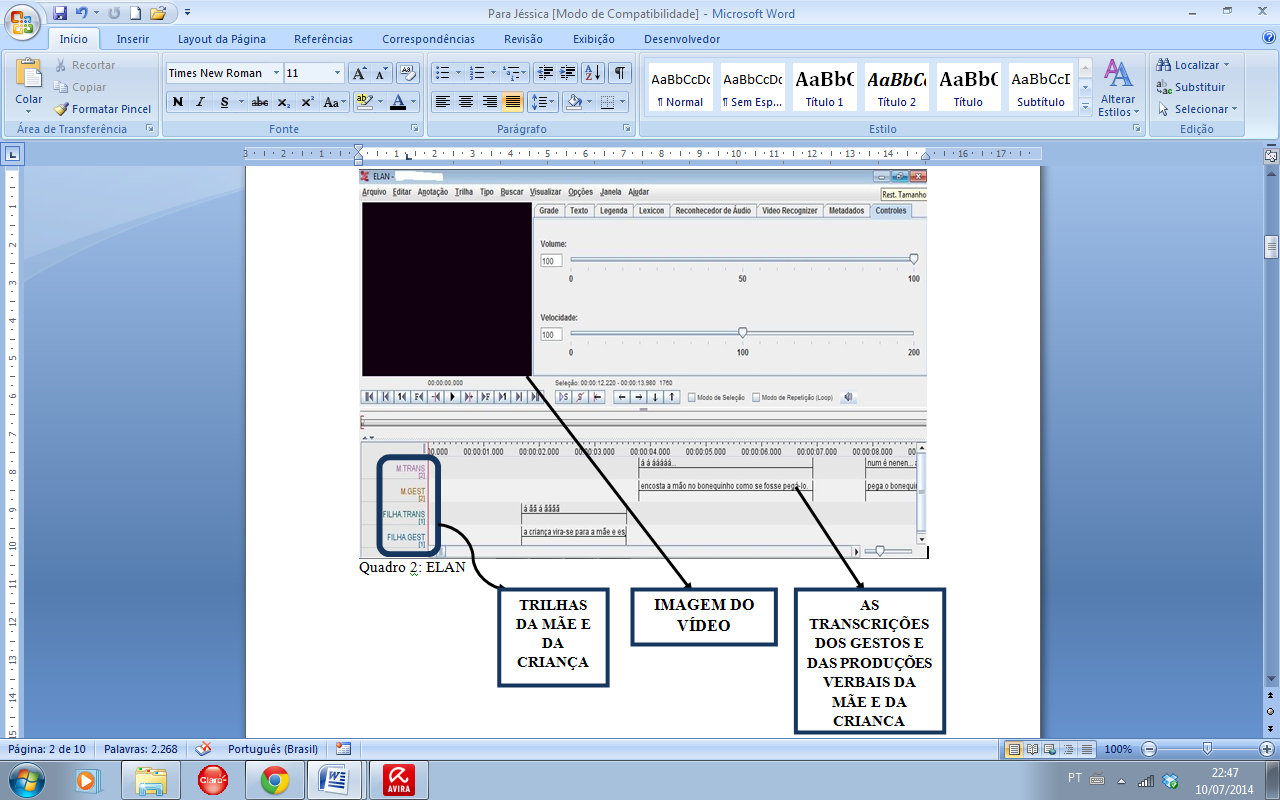Show paragraph marks with the pilcrow icon

621,73
